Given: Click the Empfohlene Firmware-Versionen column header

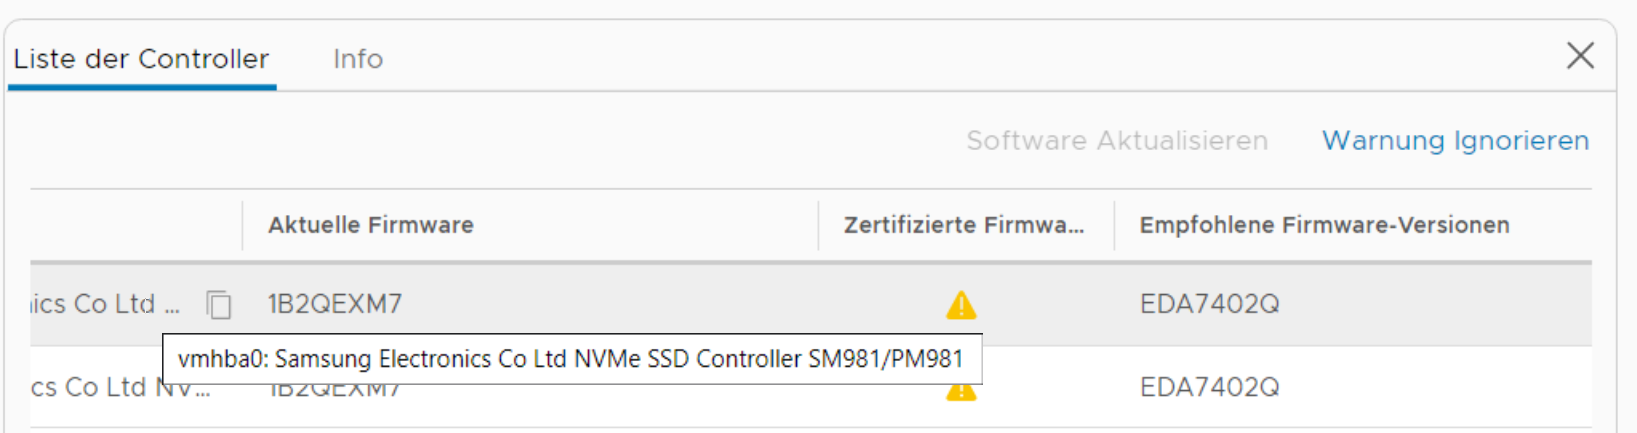Looking at the screenshot, I should [x=1324, y=225].
